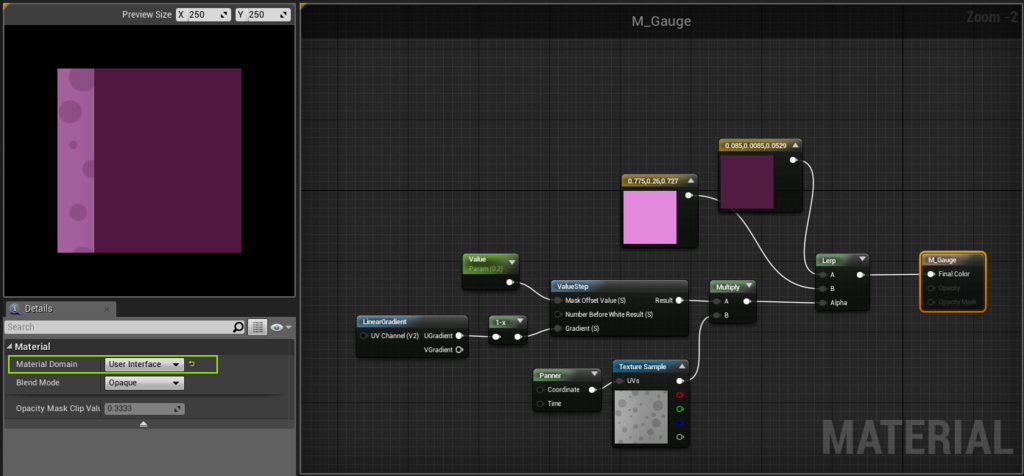Click the UGradient output pin
This screenshot has width=1024, height=476.
[459, 336]
